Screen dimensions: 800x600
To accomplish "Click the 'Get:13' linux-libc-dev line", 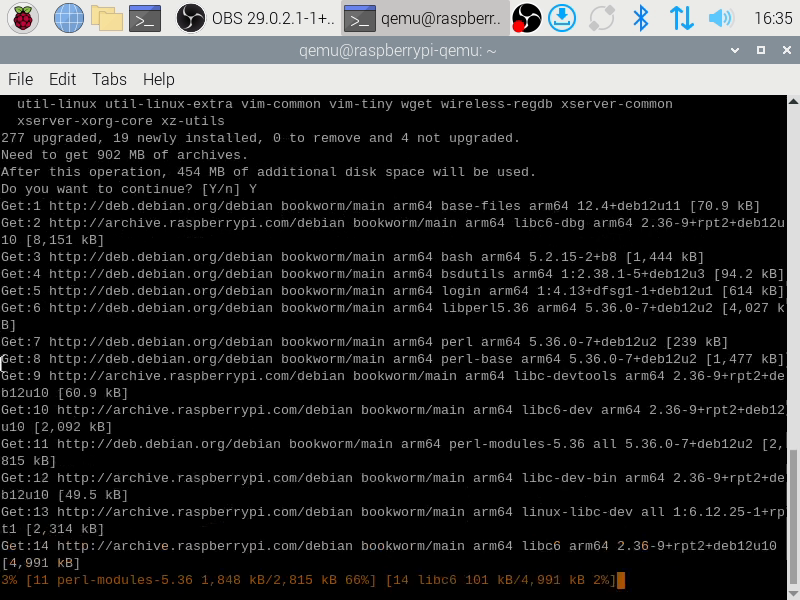I will 393,520.
